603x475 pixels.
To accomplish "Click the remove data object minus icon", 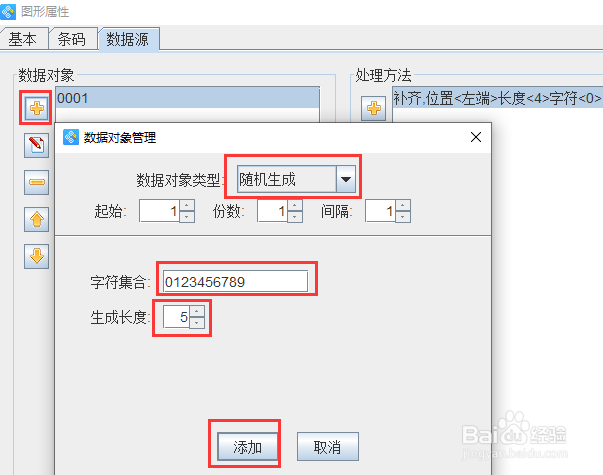I will [37, 182].
